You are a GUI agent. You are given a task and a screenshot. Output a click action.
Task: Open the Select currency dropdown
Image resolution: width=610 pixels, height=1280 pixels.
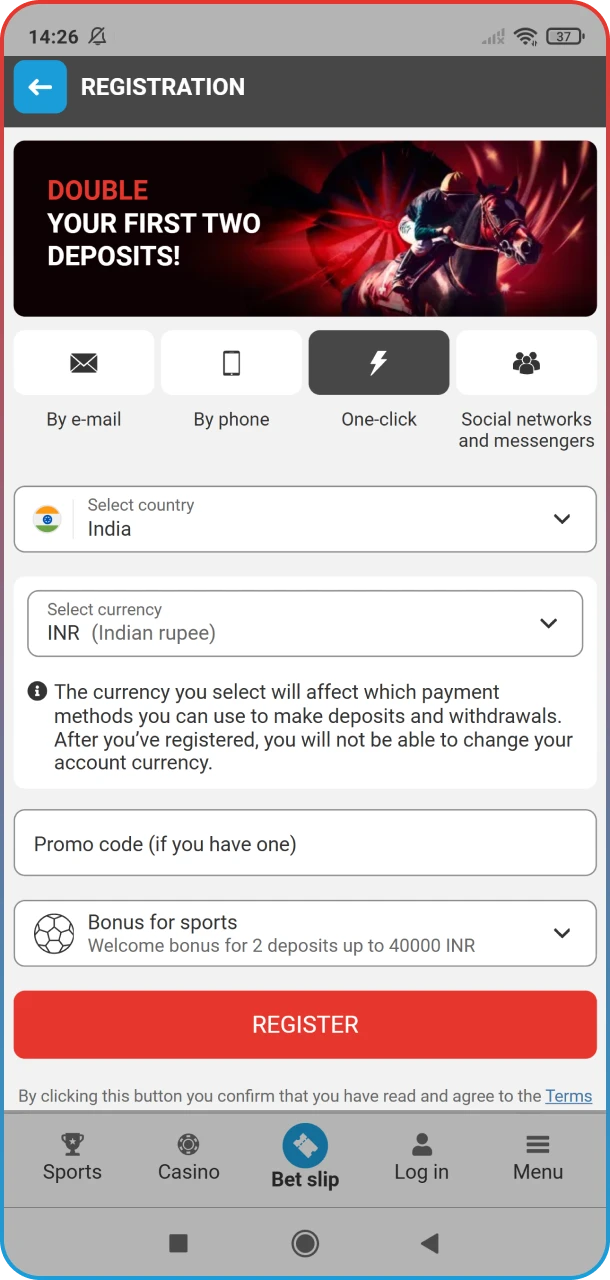pyautogui.click(x=305, y=623)
